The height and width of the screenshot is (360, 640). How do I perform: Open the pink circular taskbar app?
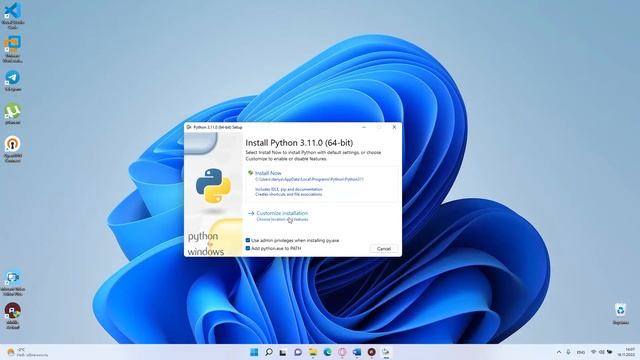[342, 352]
